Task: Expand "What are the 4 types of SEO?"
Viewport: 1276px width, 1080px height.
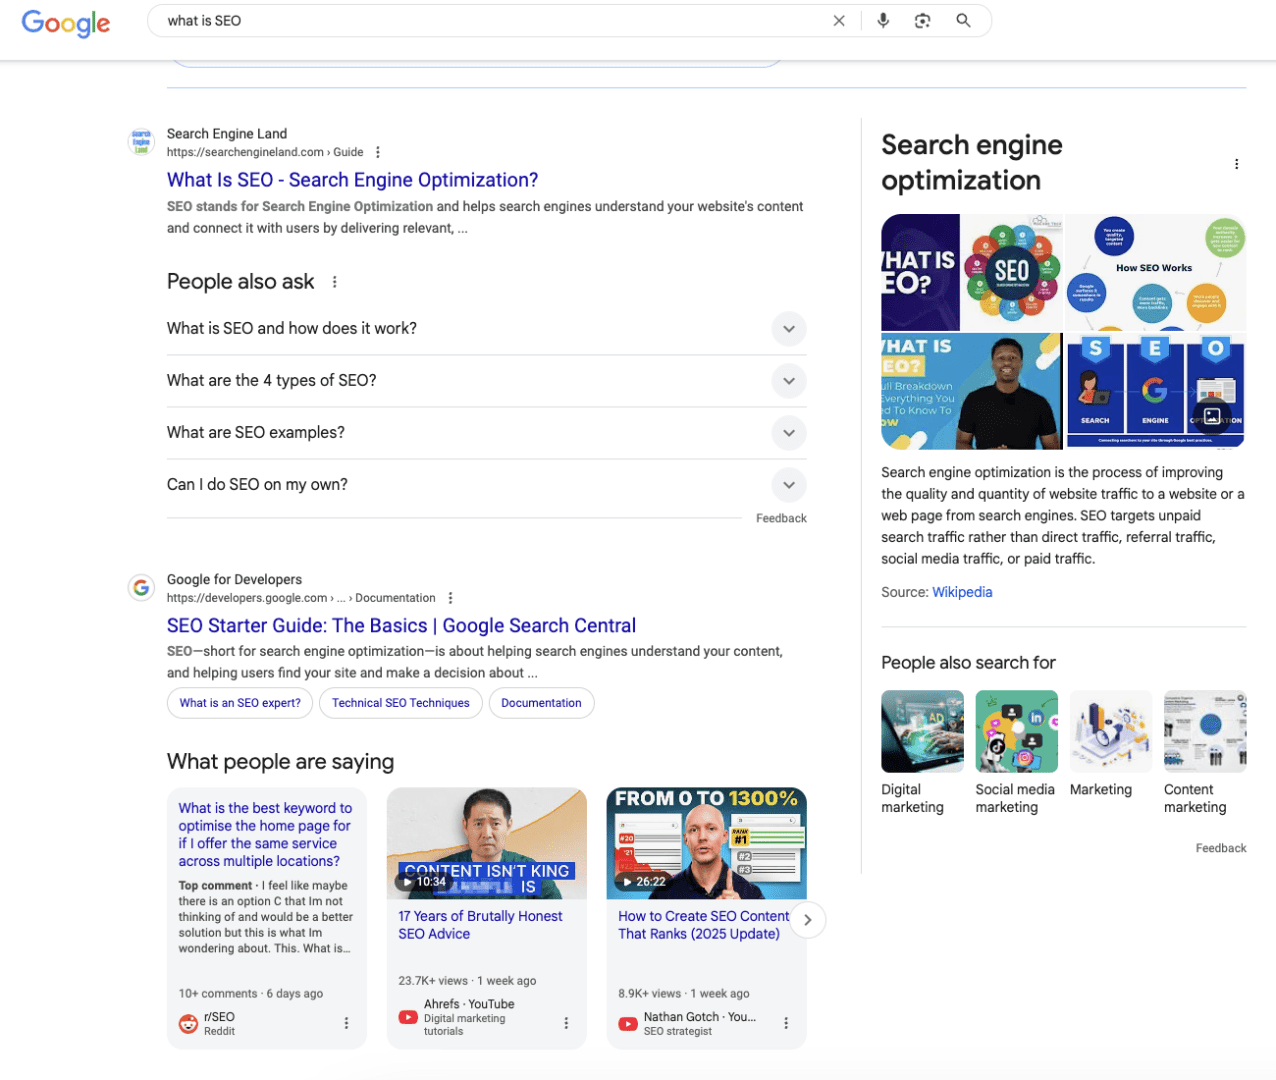Action: (x=487, y=381)
